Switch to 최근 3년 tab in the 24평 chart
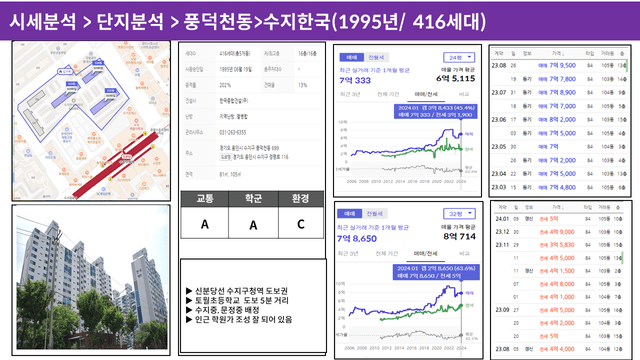This screenshot has height=360, width=640. [350, 94]
